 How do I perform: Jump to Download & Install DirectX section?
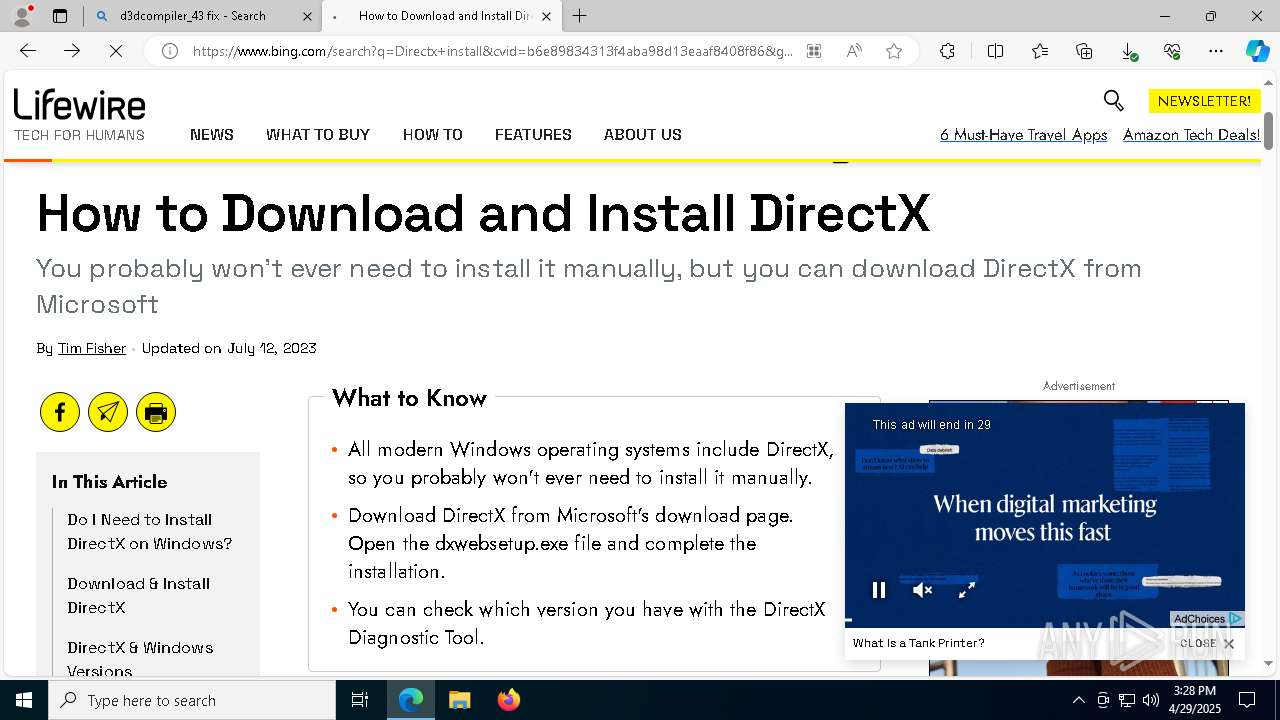click(139, 596)
